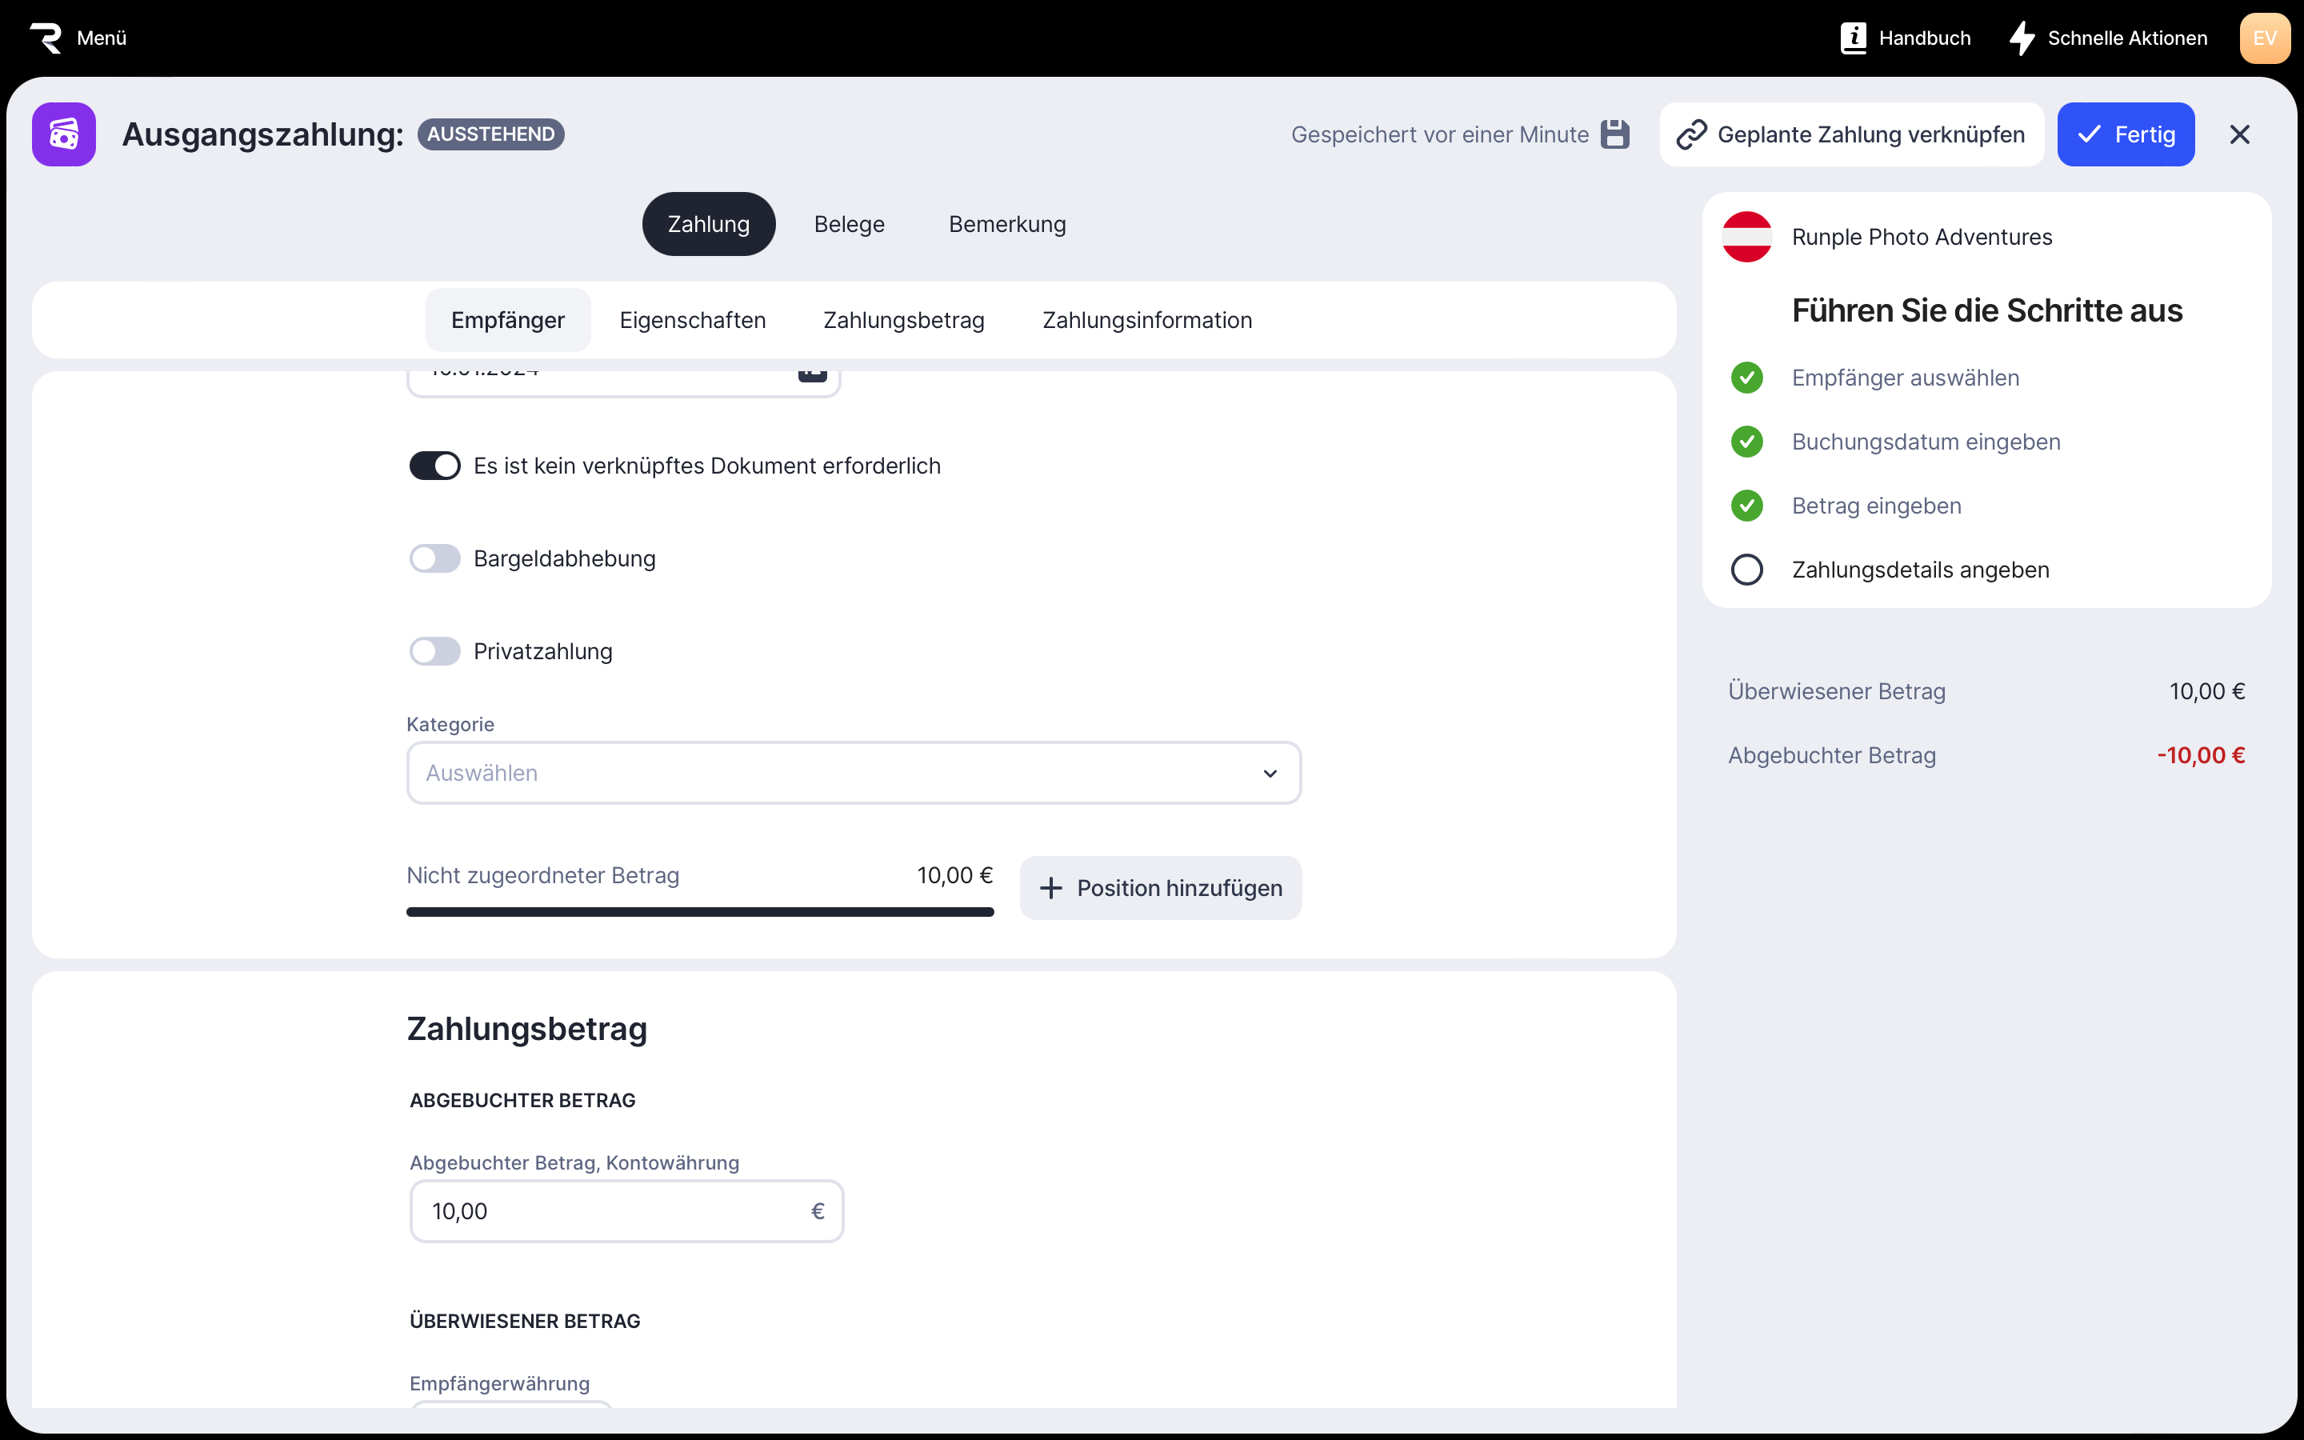Viewport: 2304px width, 1440px height.
Task: Click the Schnelle Aktionen lightning icon
Action: (x=2022, y=38)
